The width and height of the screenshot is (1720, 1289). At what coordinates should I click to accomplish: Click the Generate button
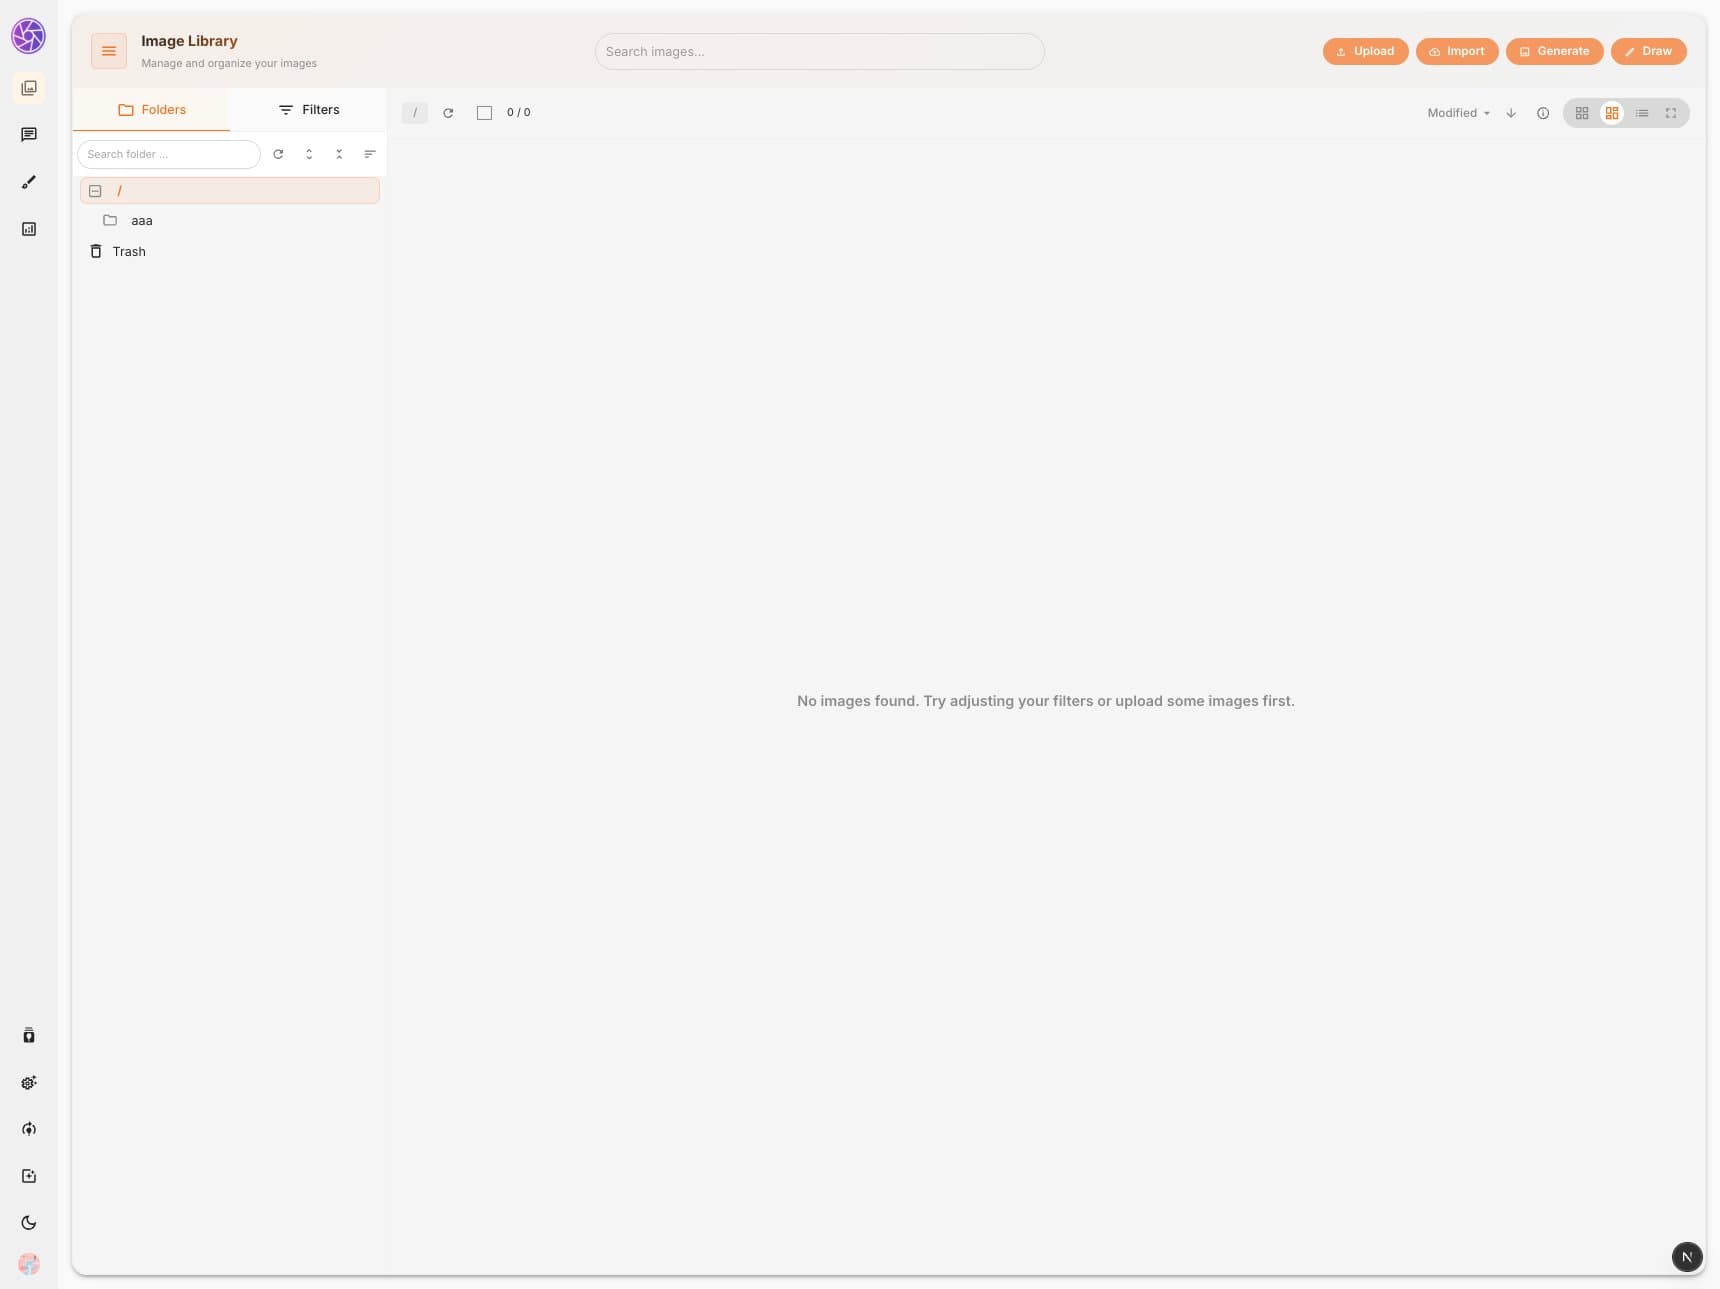pos(1554,51)
